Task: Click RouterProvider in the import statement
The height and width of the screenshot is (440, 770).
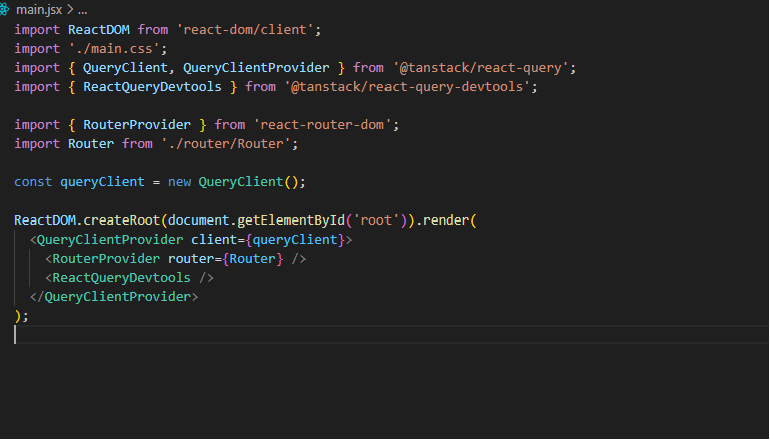Action: coord(137,125)
